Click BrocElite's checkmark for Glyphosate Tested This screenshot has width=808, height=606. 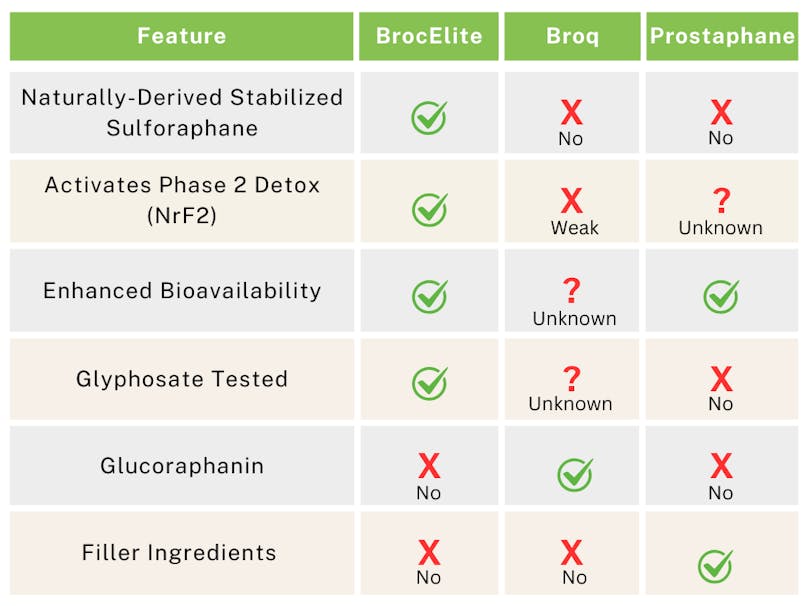coord(429,383)
